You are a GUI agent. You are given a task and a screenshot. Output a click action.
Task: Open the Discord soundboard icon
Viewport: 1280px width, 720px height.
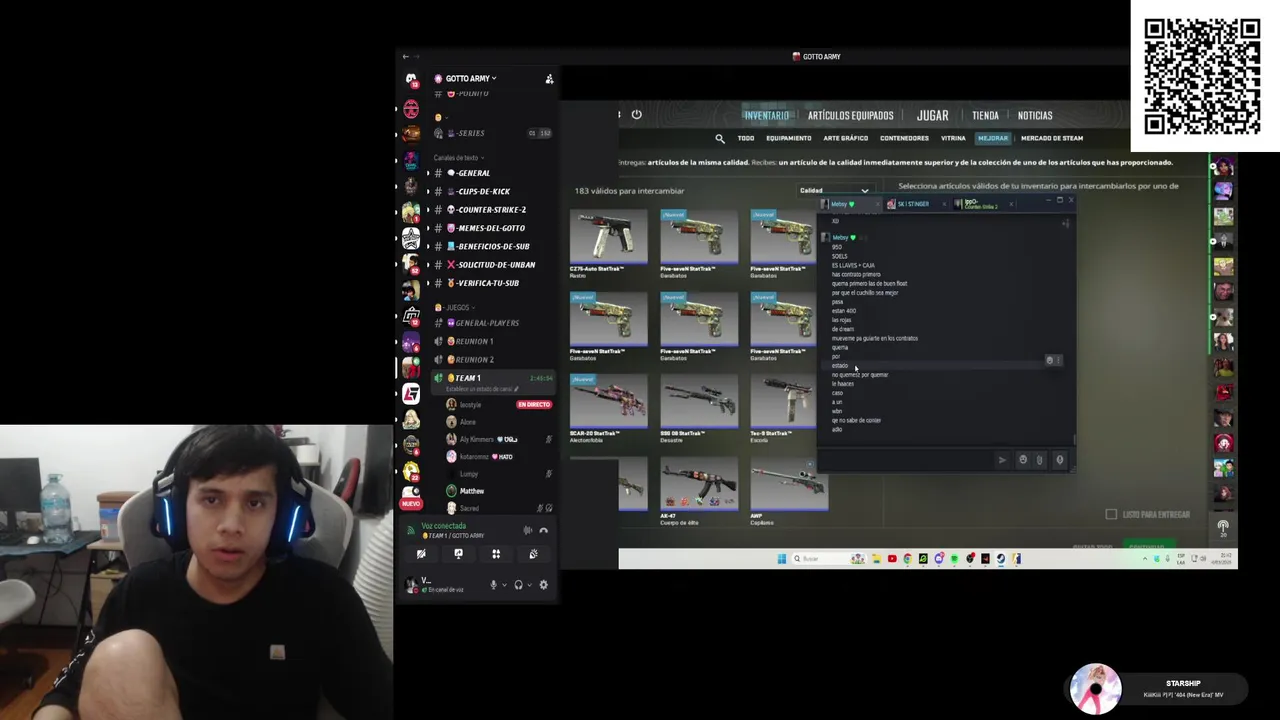tap(533, 554)
